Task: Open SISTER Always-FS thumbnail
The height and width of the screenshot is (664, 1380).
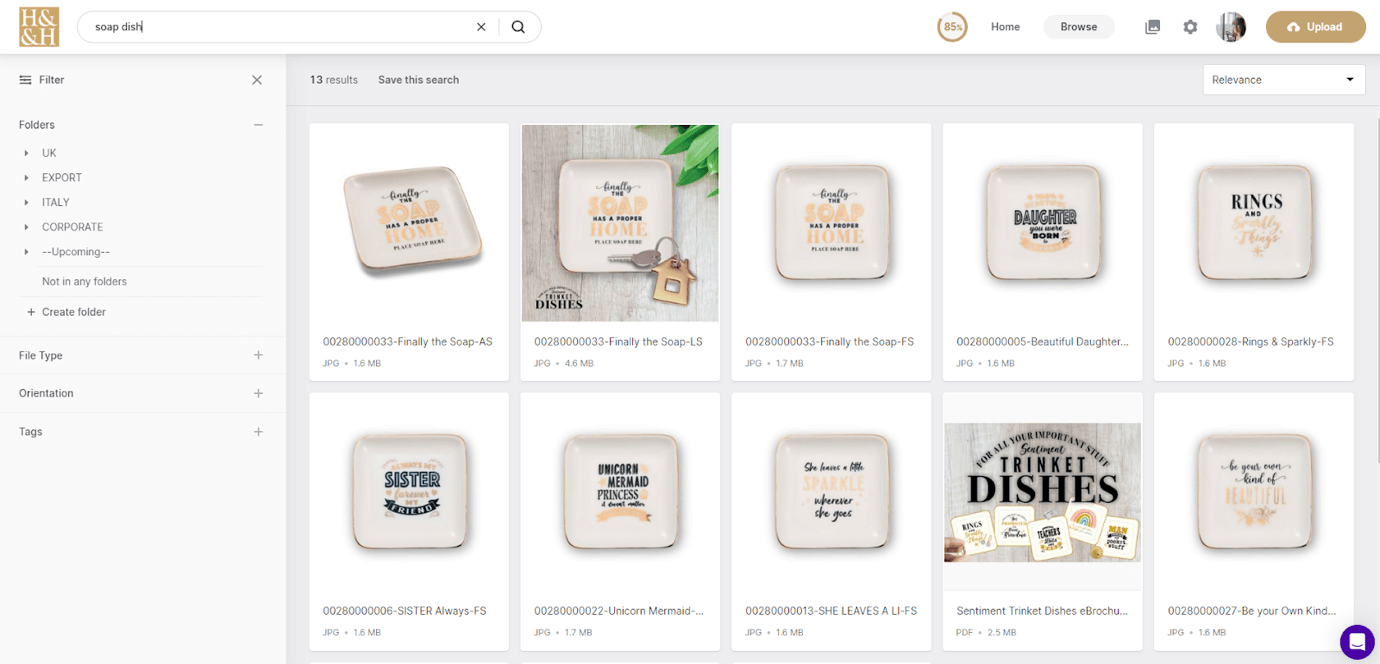Action: [x=409, y=492]
